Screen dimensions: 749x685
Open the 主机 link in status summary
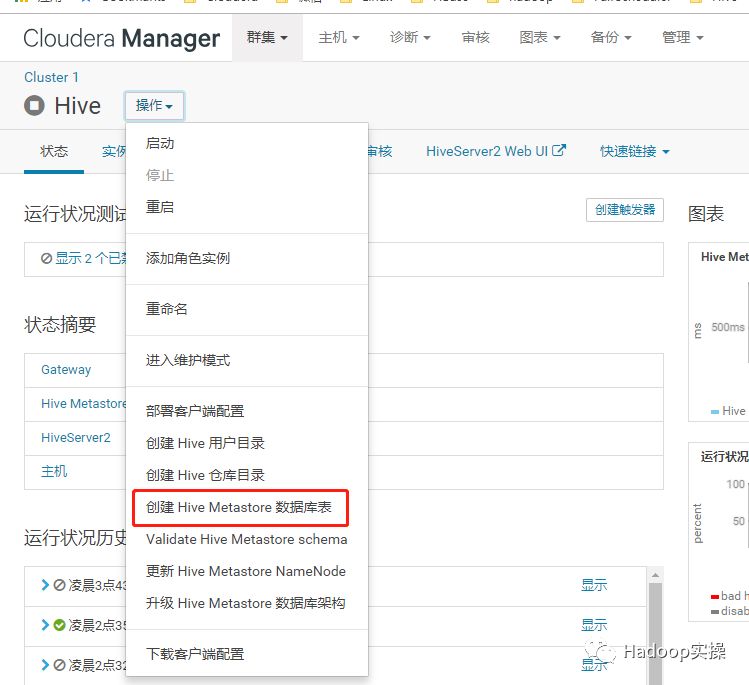pyautogui.click(x=54, y=471)
